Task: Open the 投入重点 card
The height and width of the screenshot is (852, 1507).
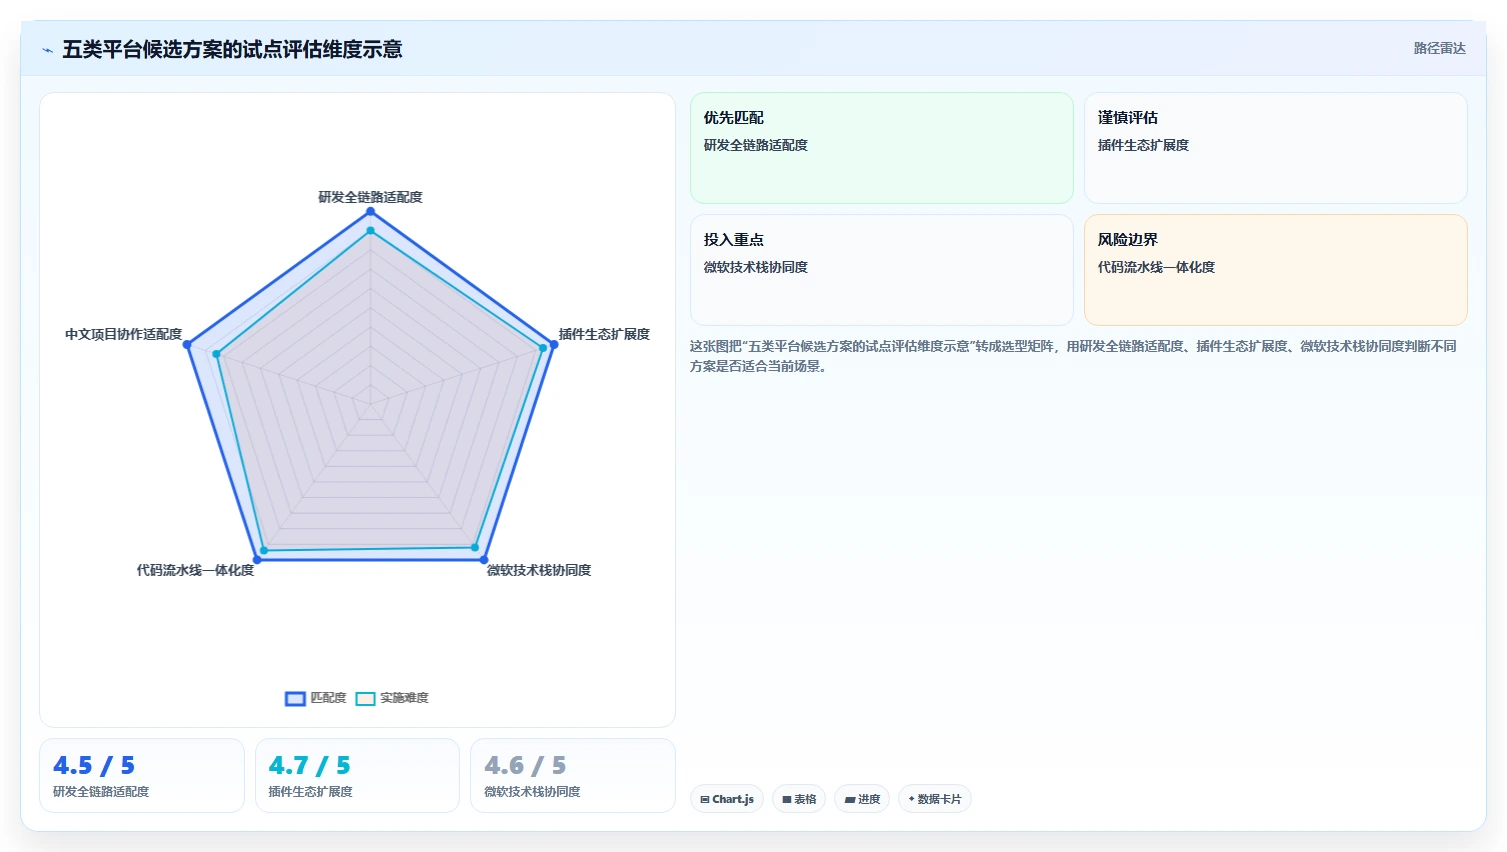Action: (881, 270)
